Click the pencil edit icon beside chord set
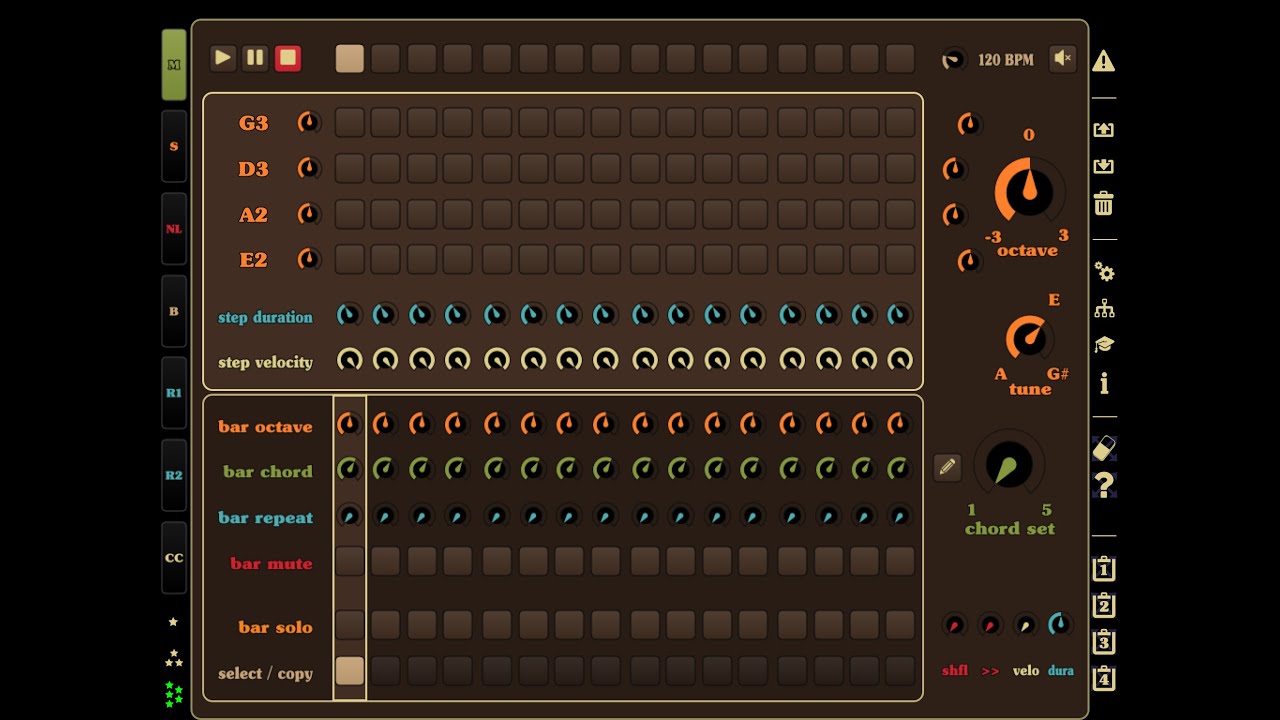 tap(947, 467)
